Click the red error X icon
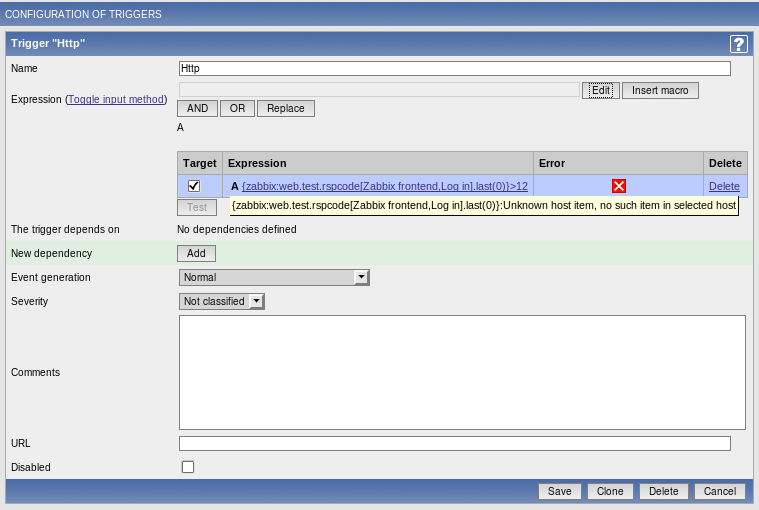The height and width of the screenshot is (510, 759). (x=619, y=186)
